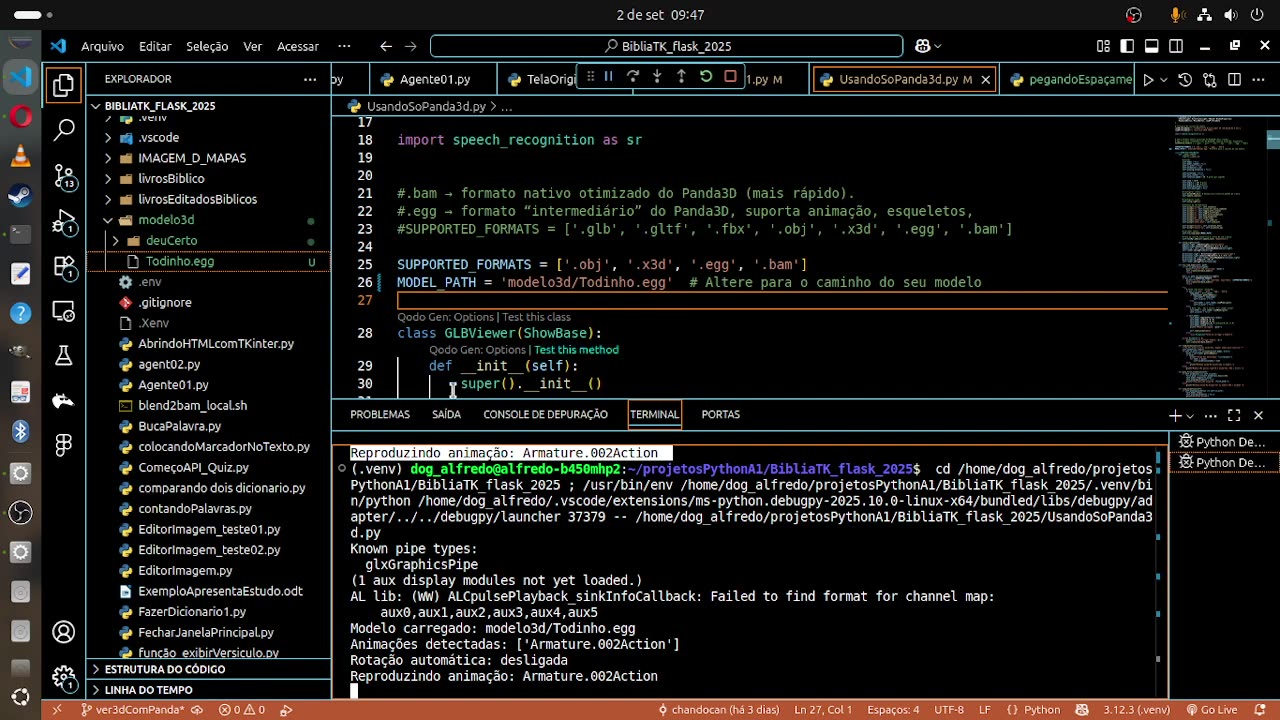This screenshot has width=1280, height=720.
Task: Open the Remote Explorer view
Action: click(64, 311)
